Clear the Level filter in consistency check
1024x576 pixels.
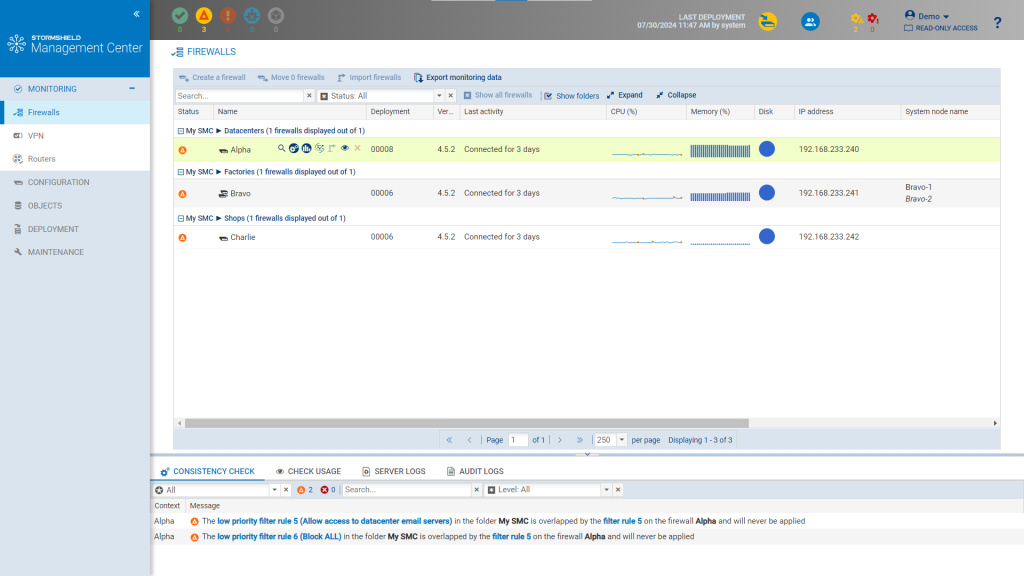click(618, 490)
